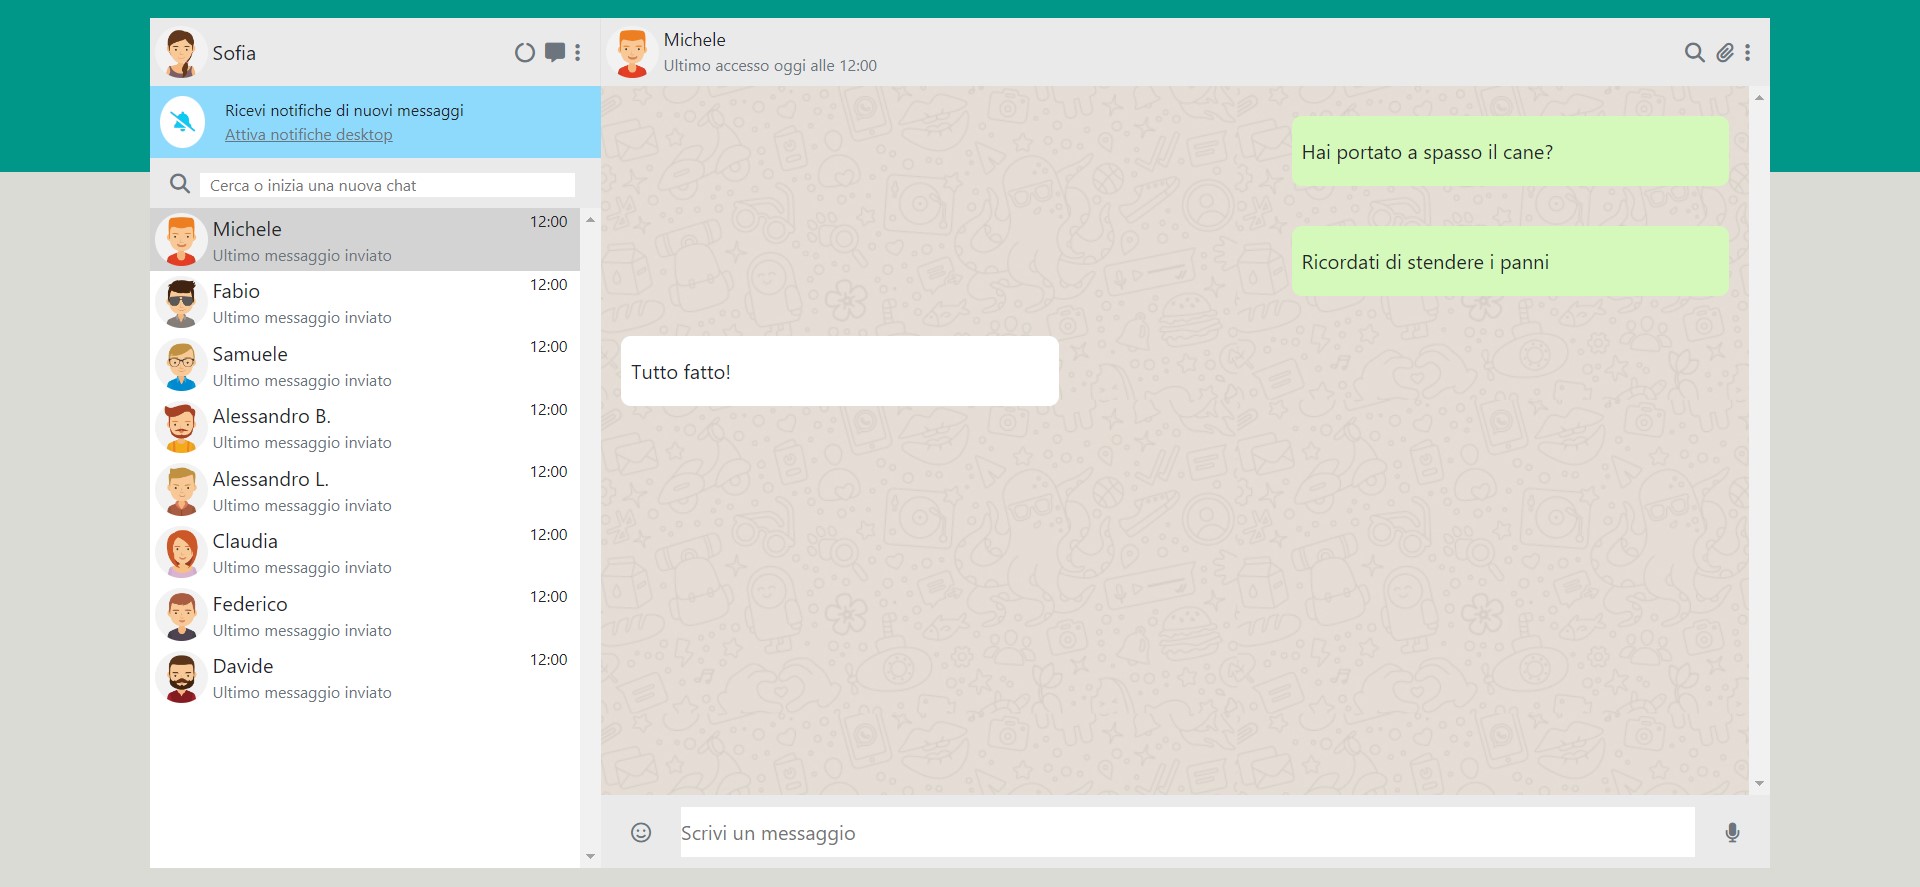The width and height of the screenshot is (1920, 887).
Task: Focus the Cerca o inizia una nuova chat field
Action: click(387, 185)
